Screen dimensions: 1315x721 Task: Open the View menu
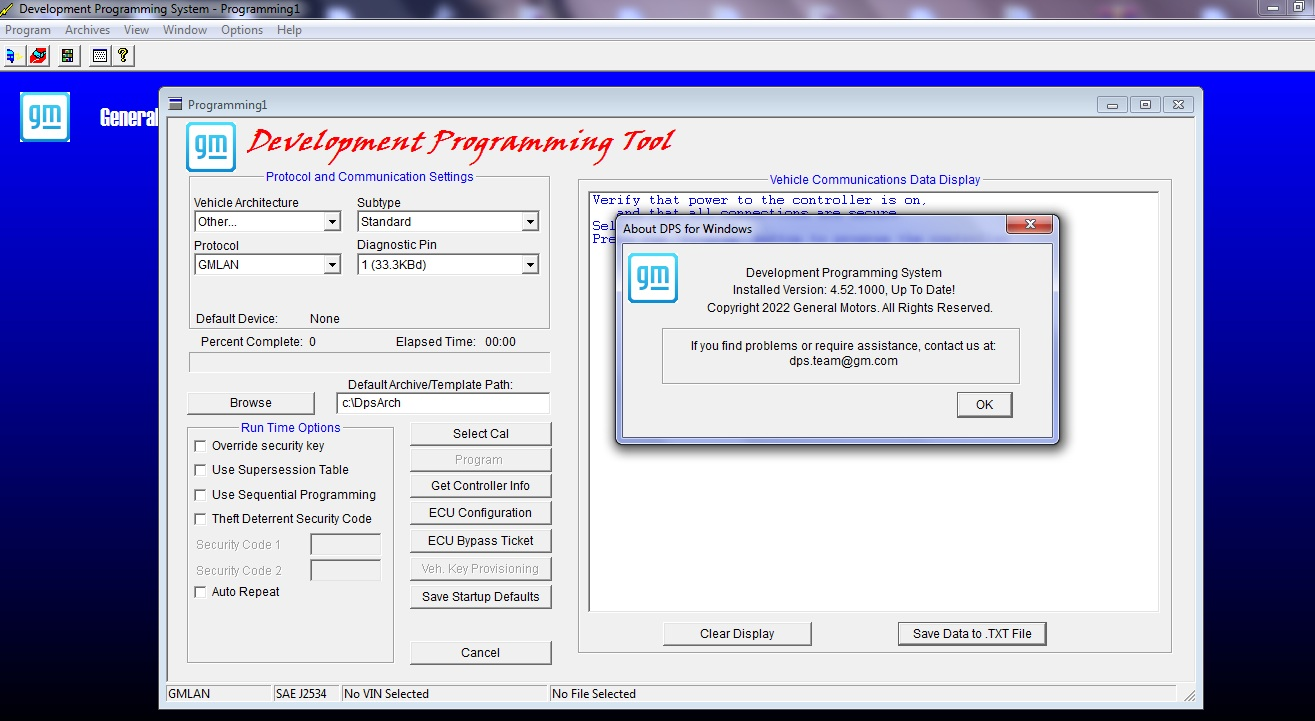coord(137,30)
